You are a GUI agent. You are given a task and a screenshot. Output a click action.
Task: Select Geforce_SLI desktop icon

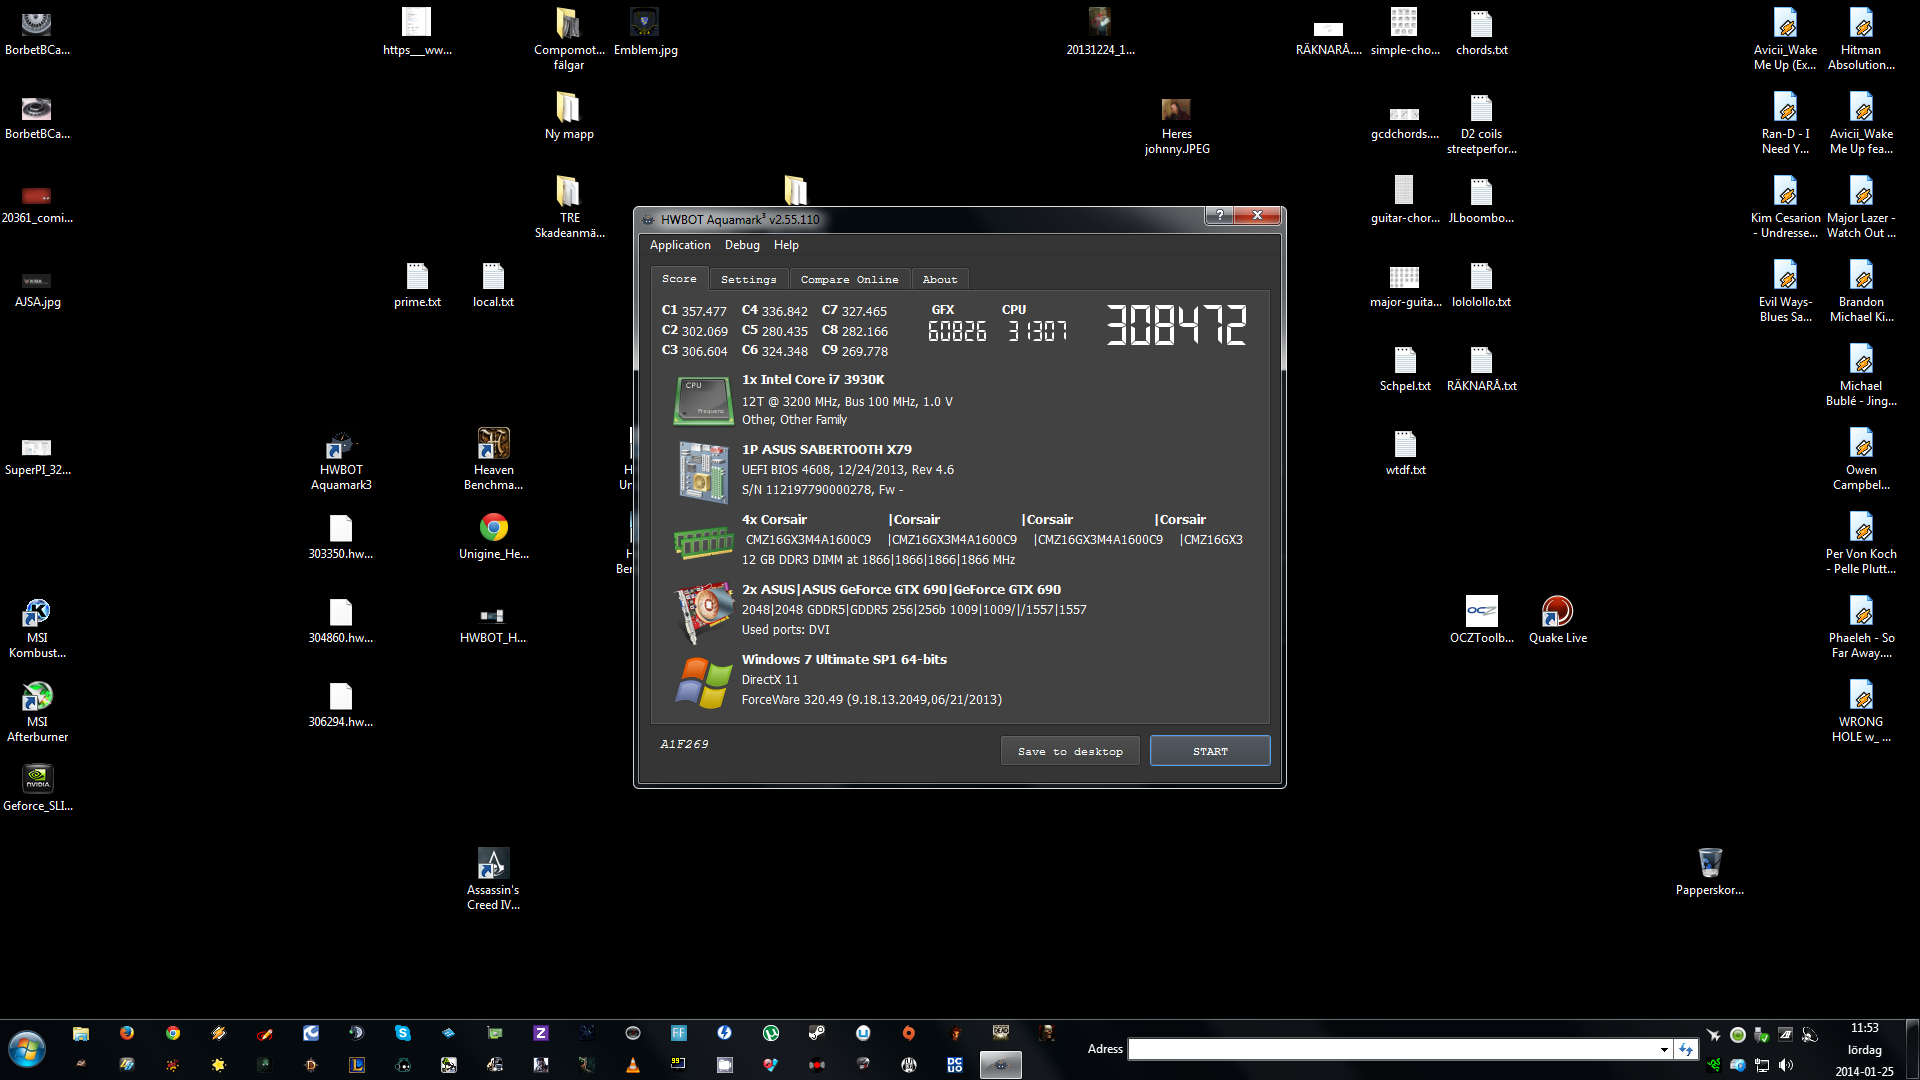point(37,788)
